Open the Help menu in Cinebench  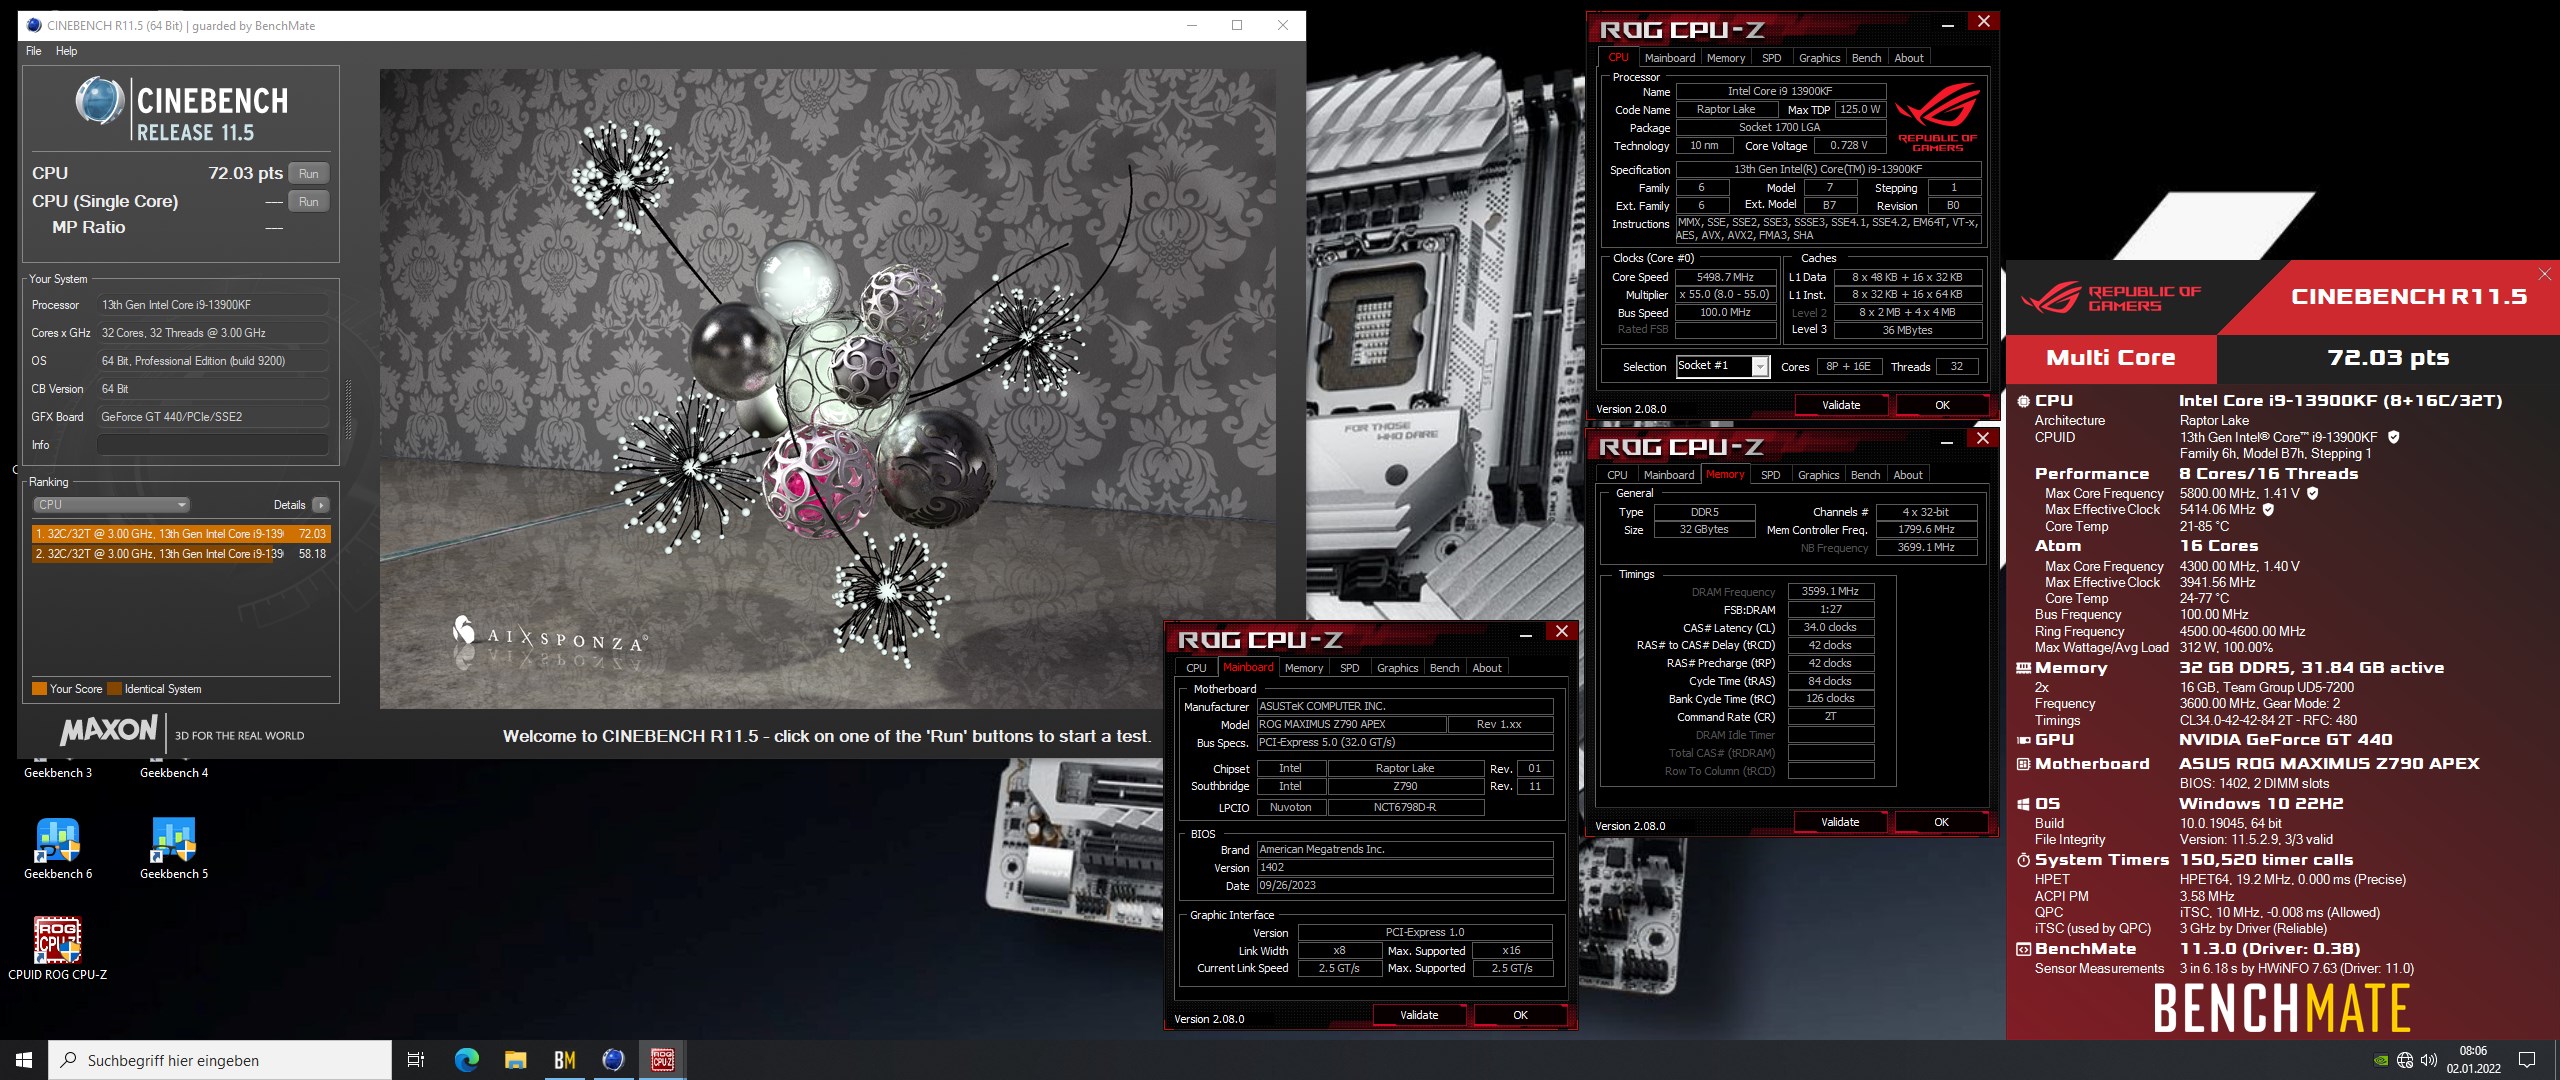pyautogui.click(x=66, y=51)
